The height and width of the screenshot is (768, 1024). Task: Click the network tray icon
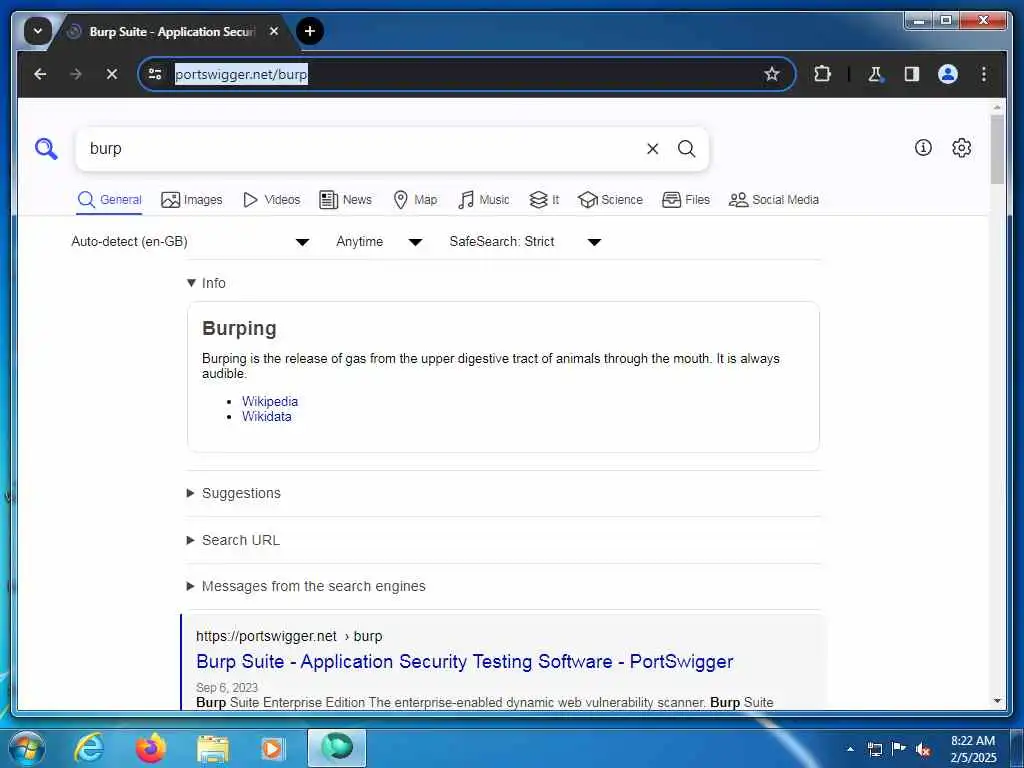(874, 749)
